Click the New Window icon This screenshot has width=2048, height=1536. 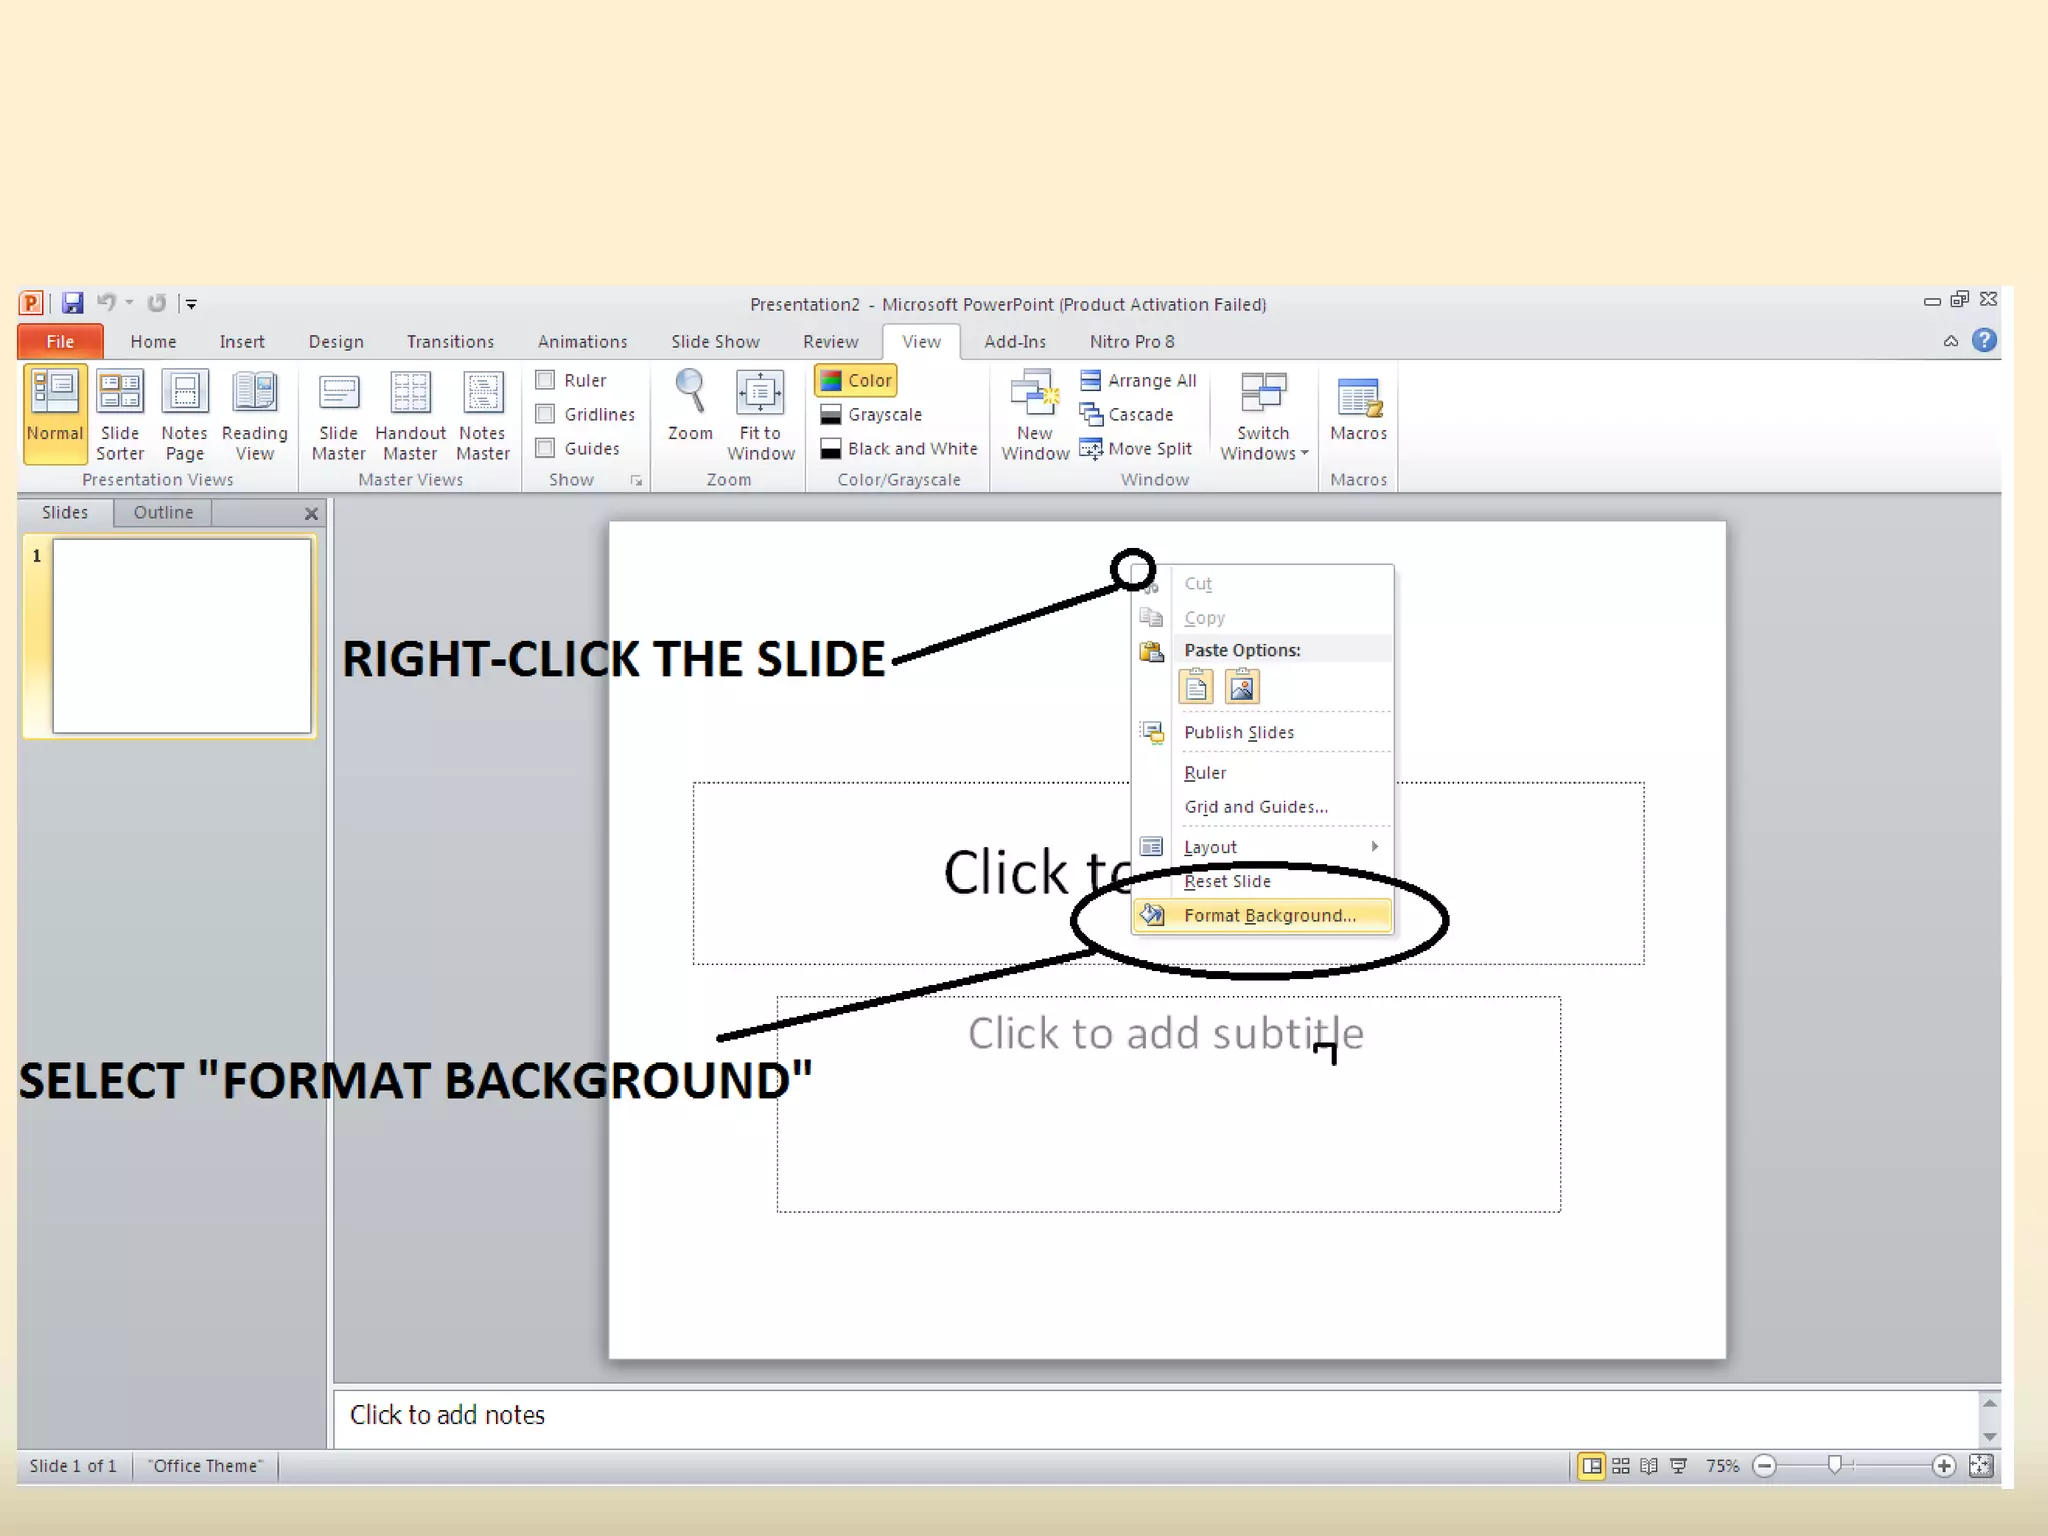pyautogui.click(x=1034, y=392)
